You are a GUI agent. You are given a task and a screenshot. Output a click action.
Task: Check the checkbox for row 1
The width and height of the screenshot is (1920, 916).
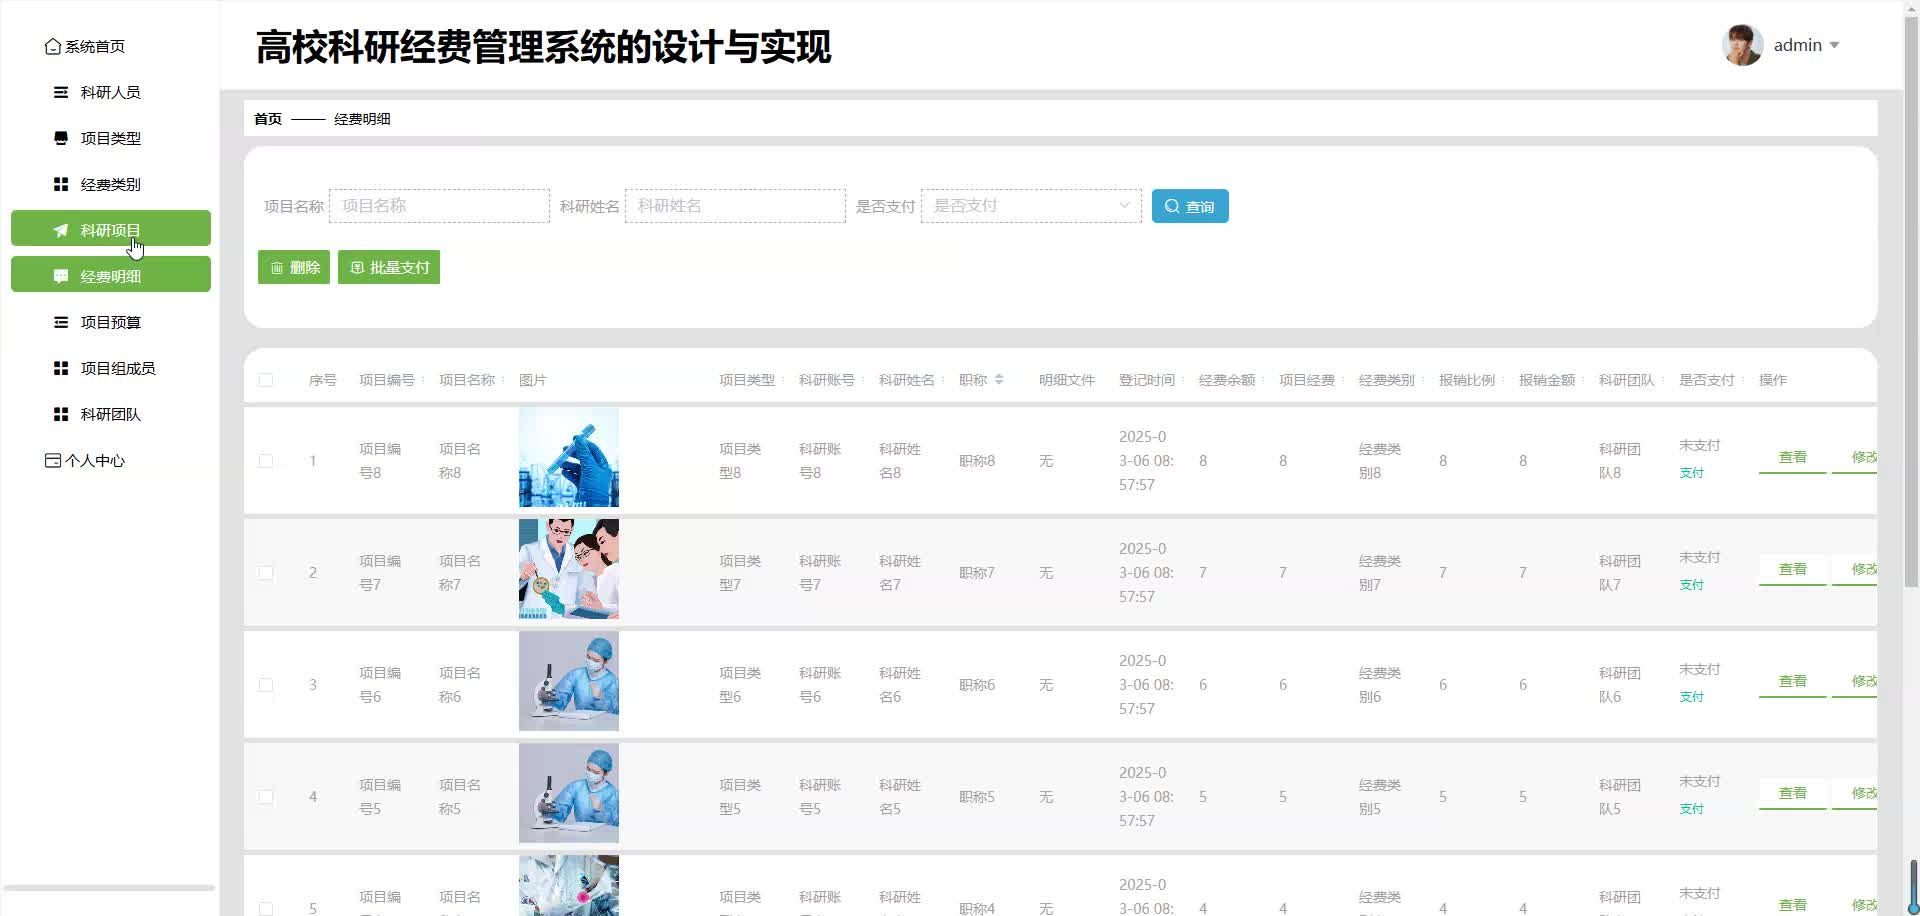(266, 461)
